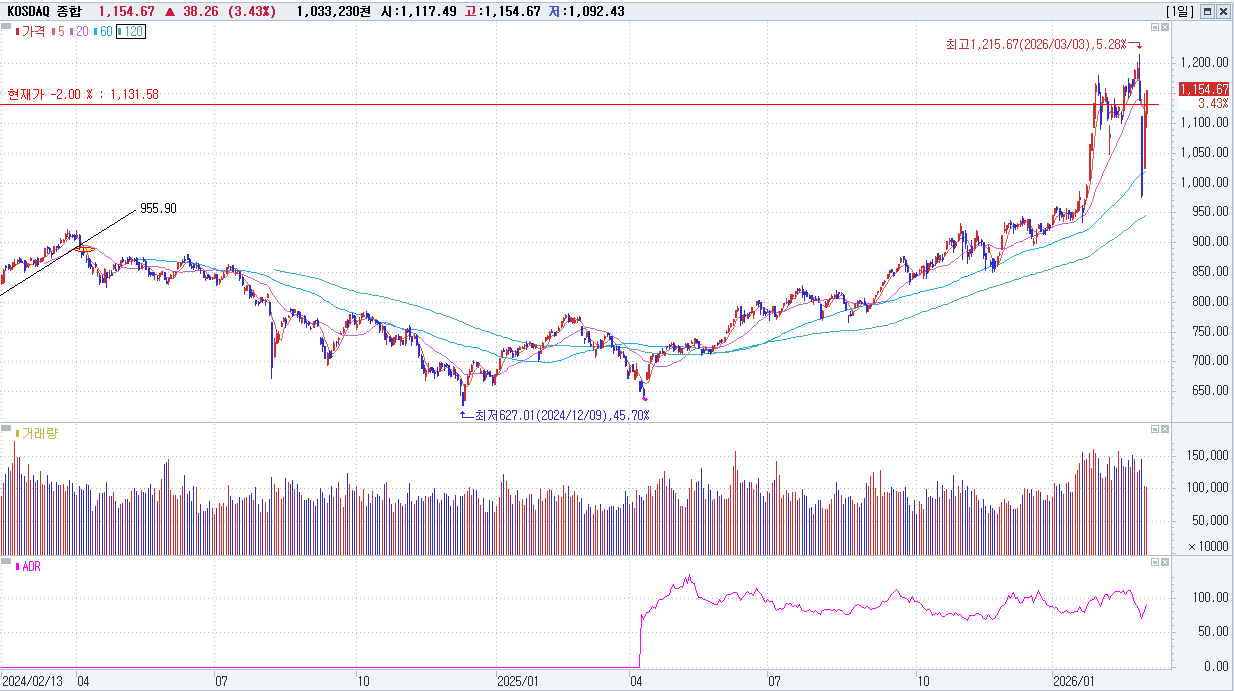Minimize the ADR indicator panel

point(1155,564)
